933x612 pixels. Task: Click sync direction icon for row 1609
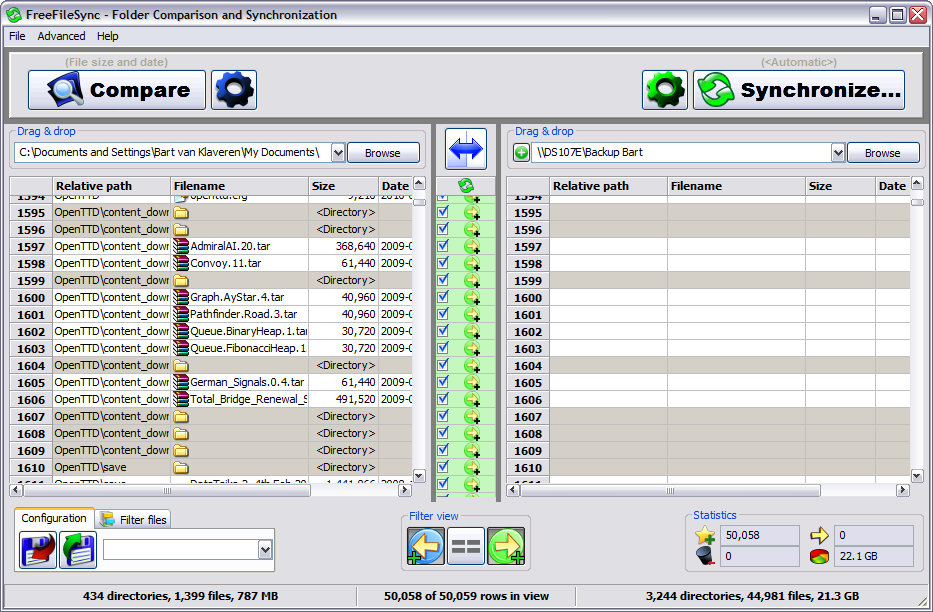[x=472, y=450]
